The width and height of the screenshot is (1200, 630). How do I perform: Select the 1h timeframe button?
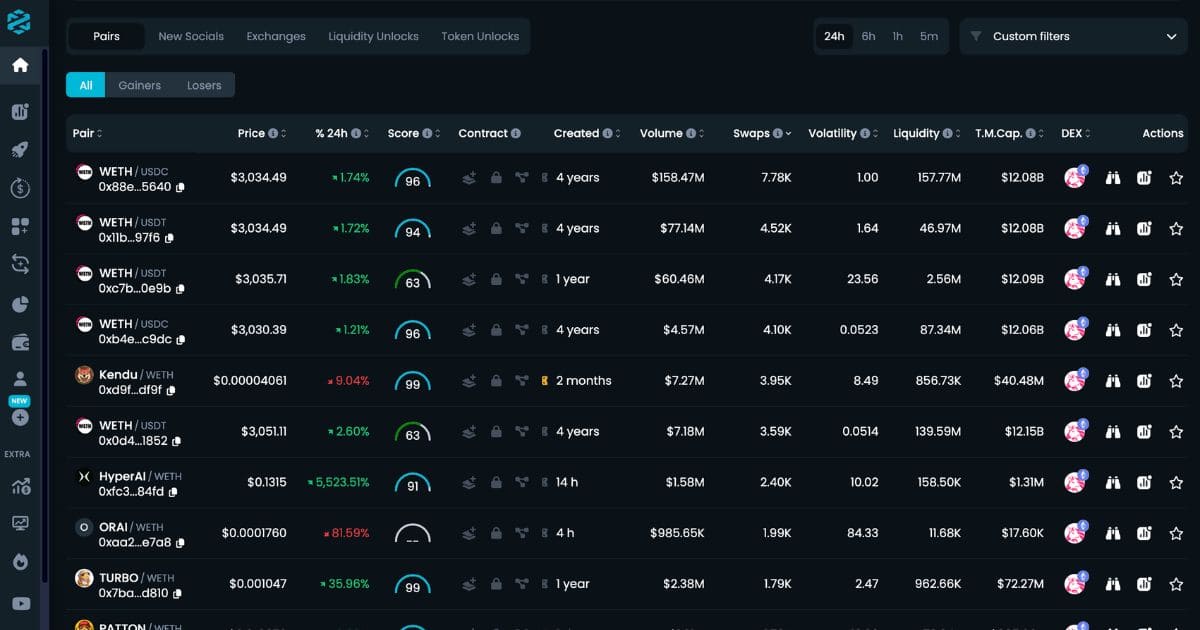coord(897,36)
